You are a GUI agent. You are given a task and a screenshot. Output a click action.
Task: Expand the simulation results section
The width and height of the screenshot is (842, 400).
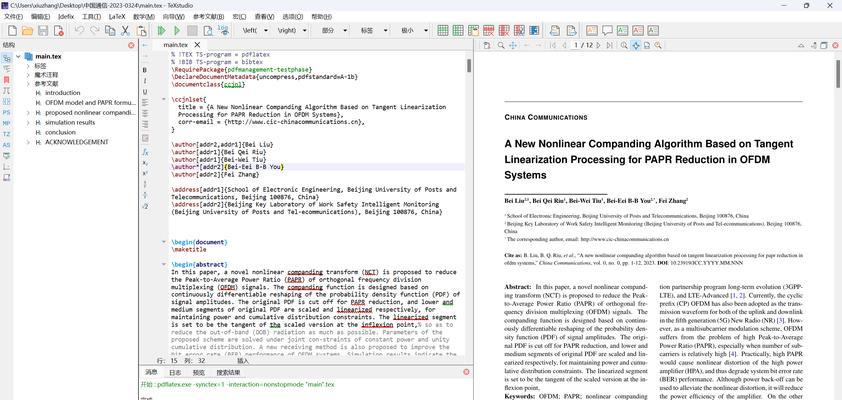[x=28, y=122]
